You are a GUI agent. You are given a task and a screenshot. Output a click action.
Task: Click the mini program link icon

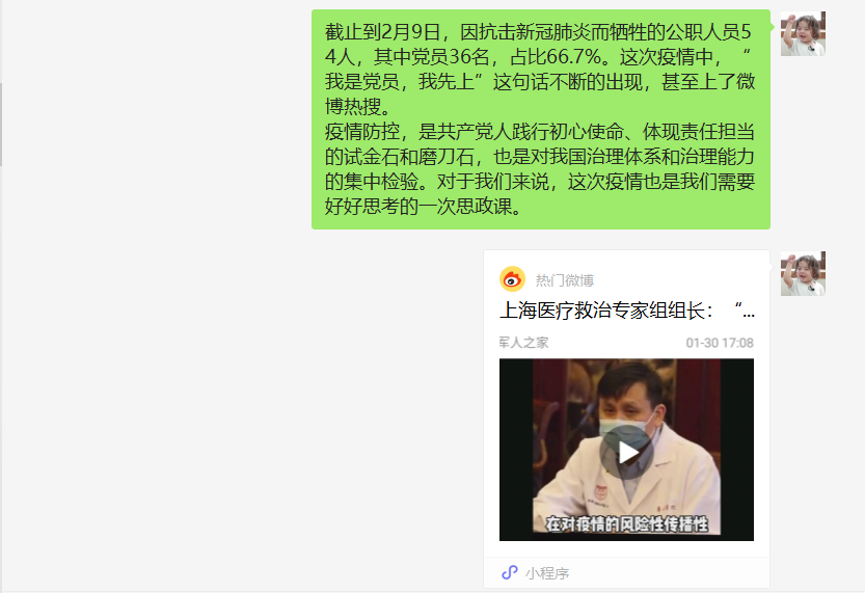509,573
